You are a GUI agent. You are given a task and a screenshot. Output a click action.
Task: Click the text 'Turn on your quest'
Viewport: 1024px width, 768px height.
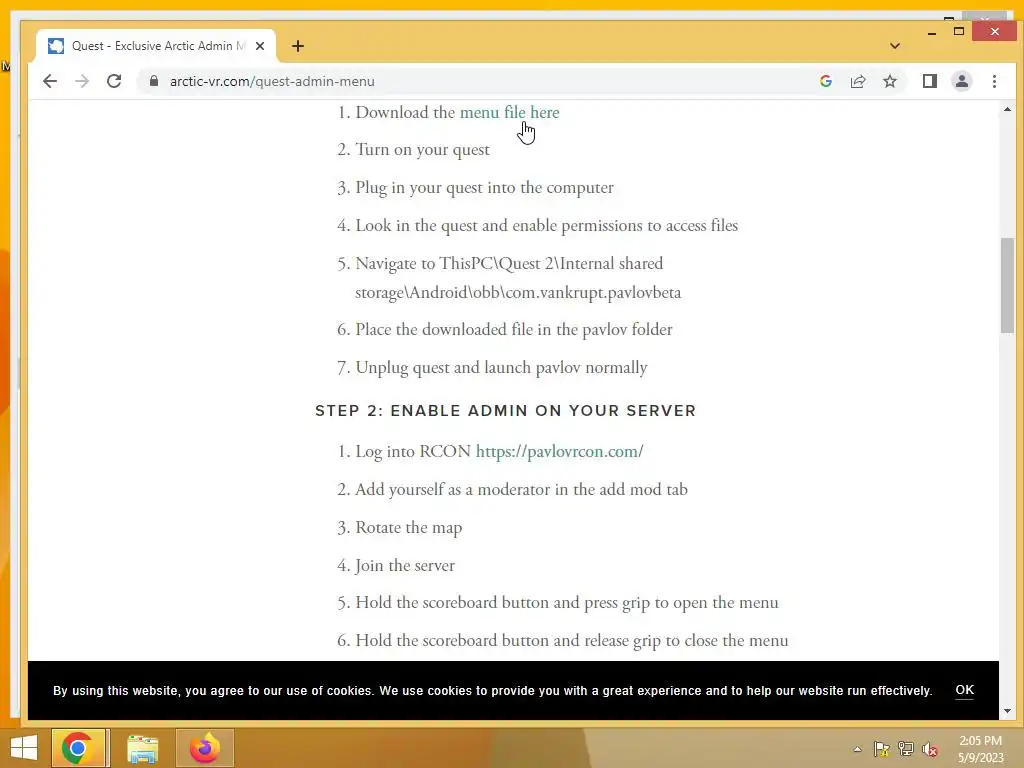[x=422, y=150]
